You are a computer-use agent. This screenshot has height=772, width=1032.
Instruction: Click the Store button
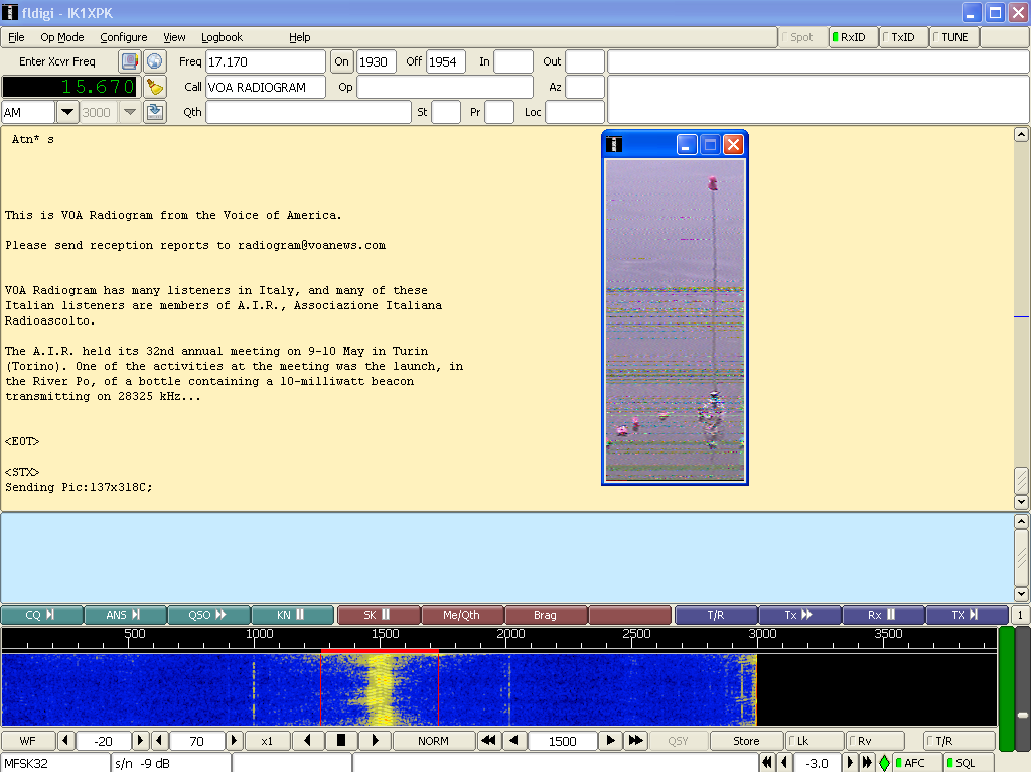[746, 741]
